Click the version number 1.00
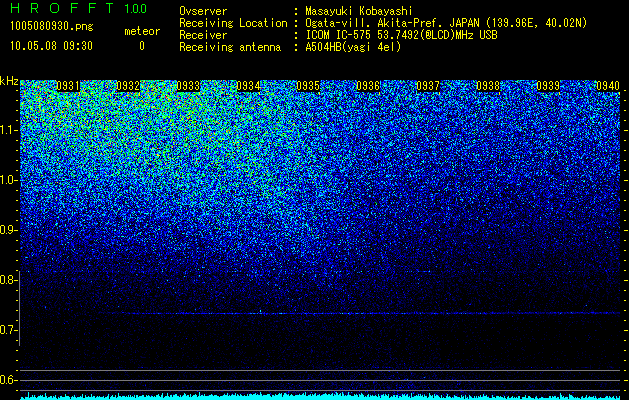This screenshot has height=400, width=629. click(x=136, y=8)
